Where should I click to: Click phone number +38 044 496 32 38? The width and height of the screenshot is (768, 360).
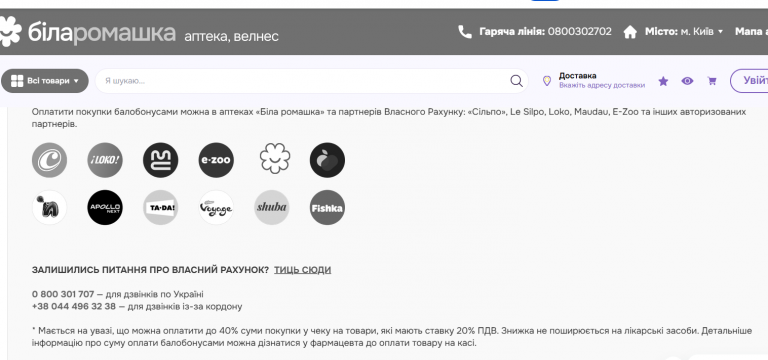click(74, 307)
